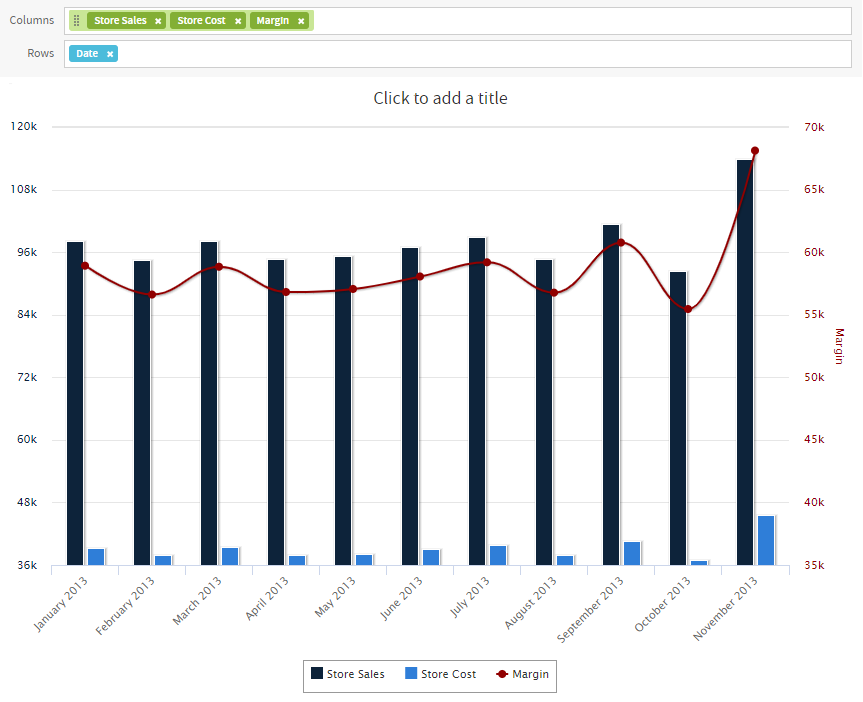Screen dimensions: 863x702
Task: Click the June 2013 Store Sales bar
Action: pos(410,406)
